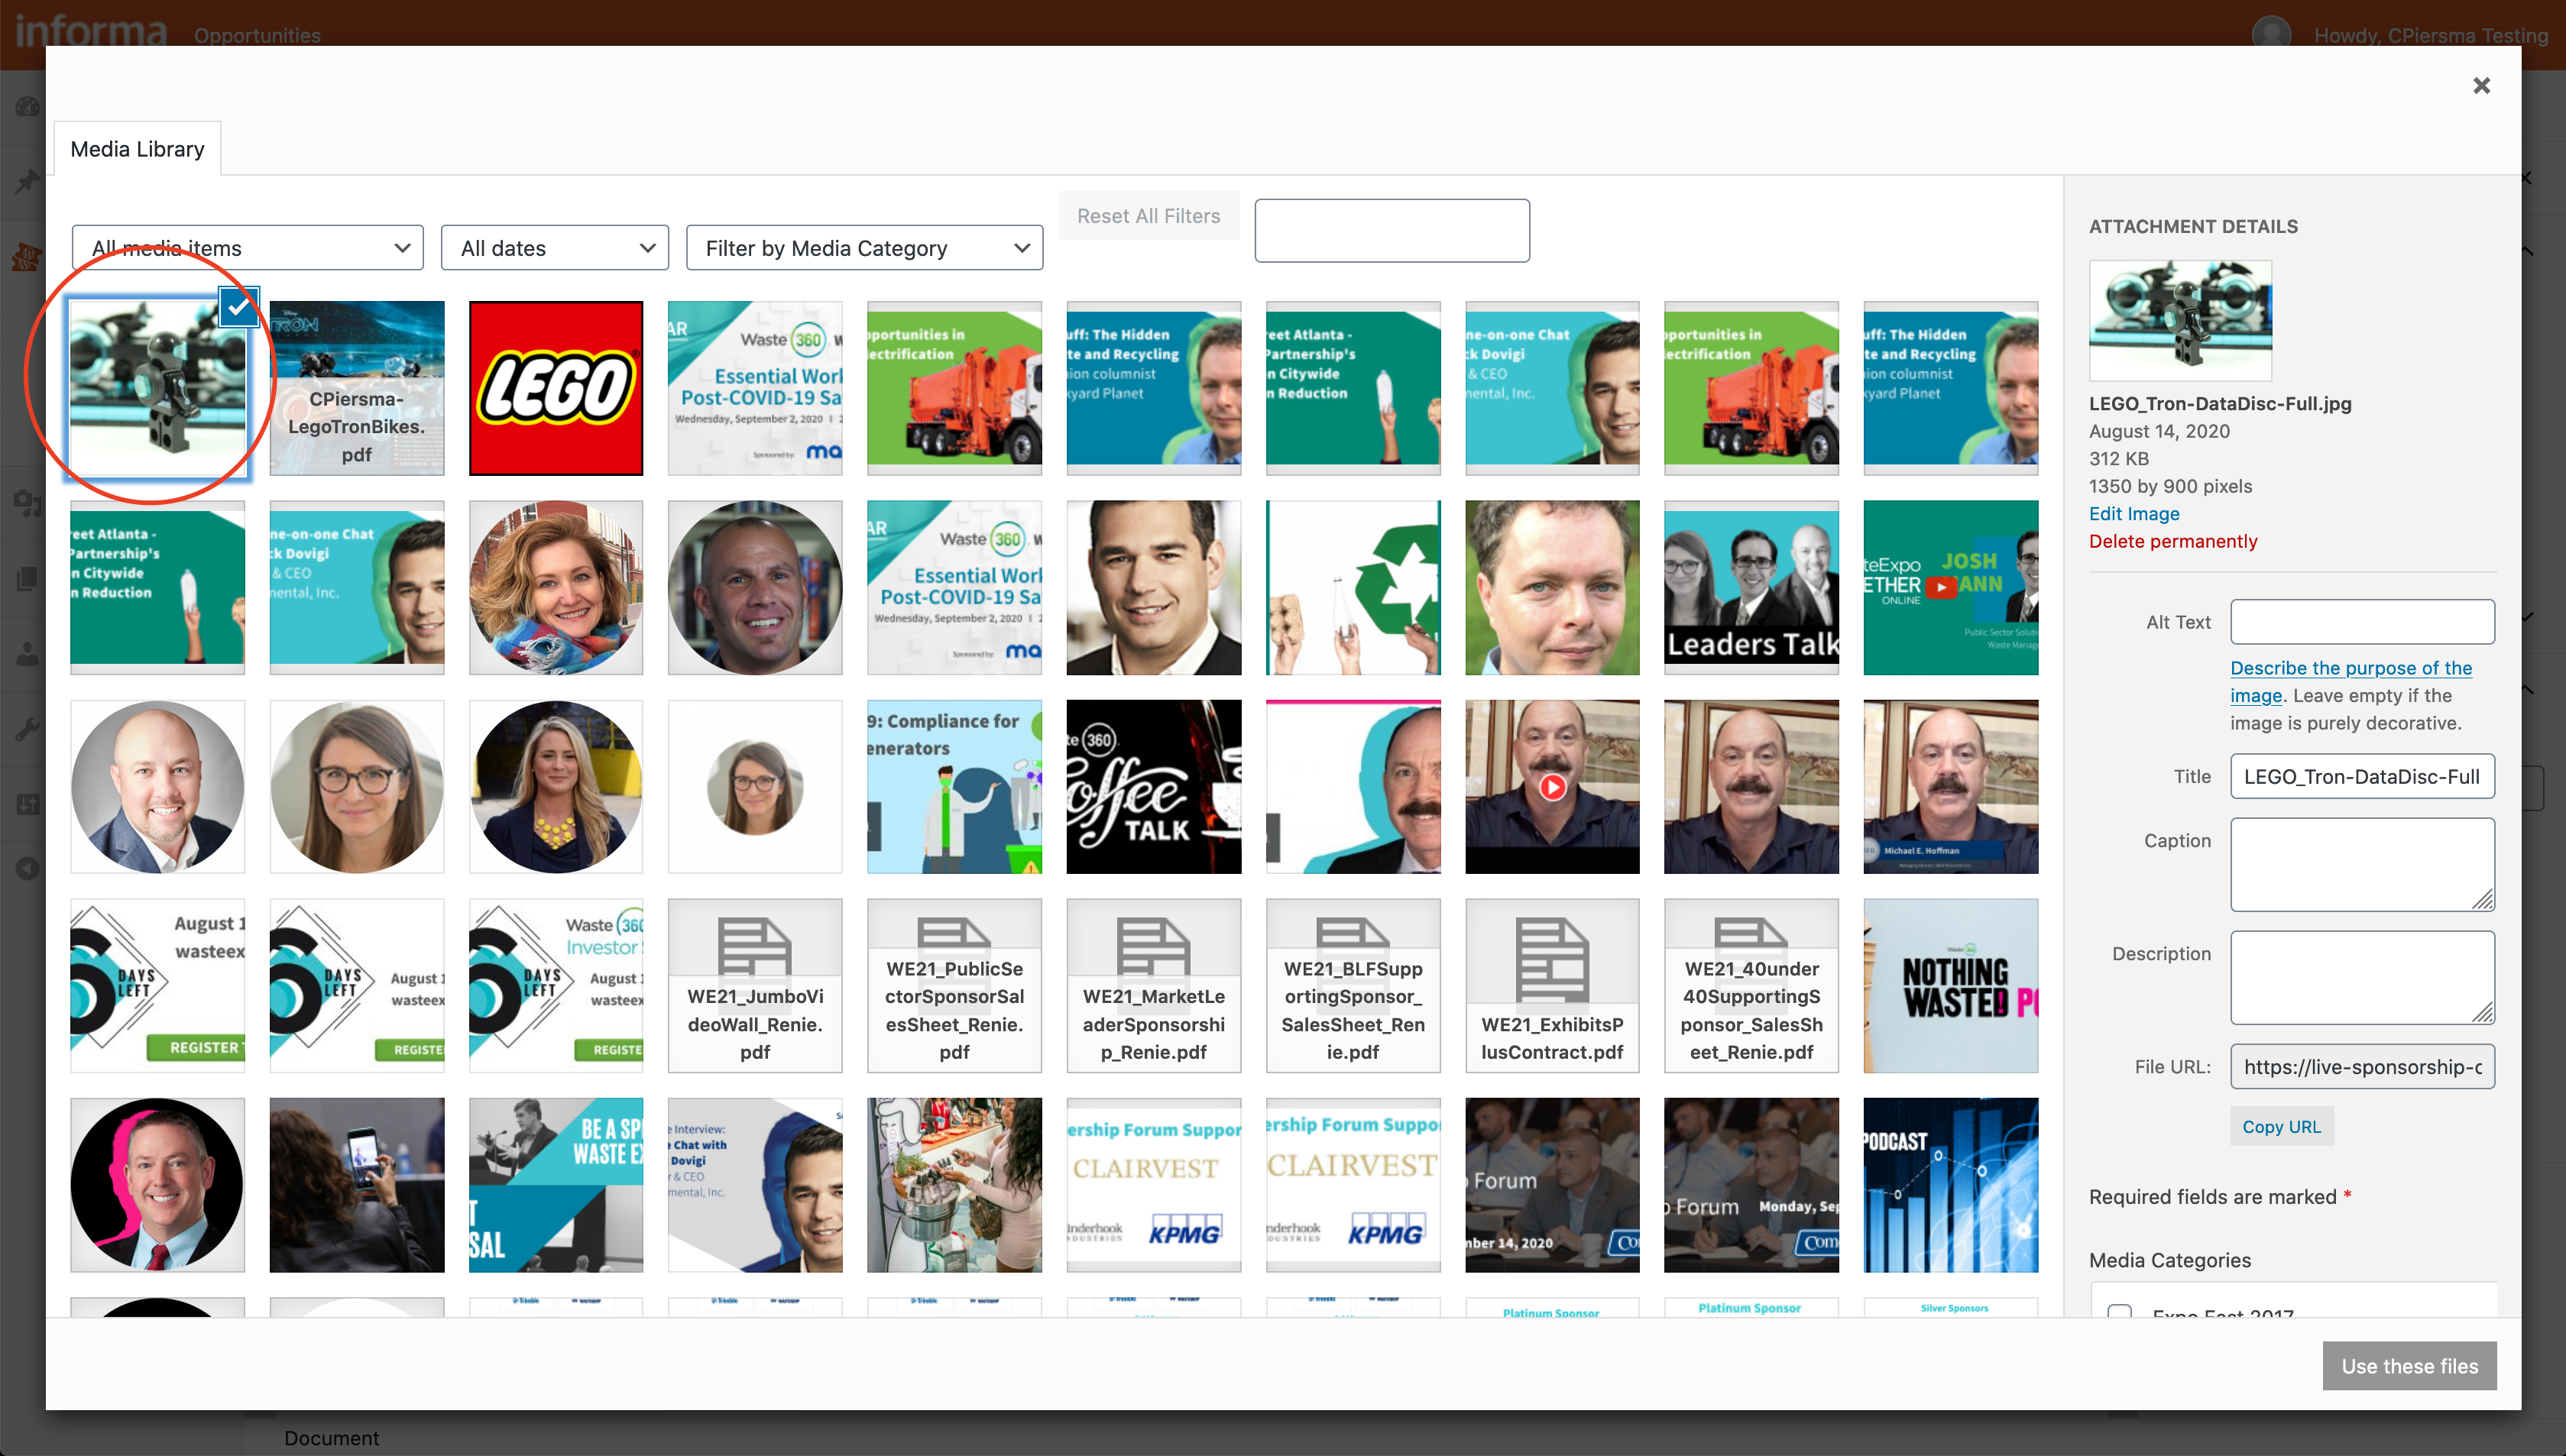
Task: Select WE21_JumboVideoWall_Renie.pdf document
Action: (x=755, y=986)
